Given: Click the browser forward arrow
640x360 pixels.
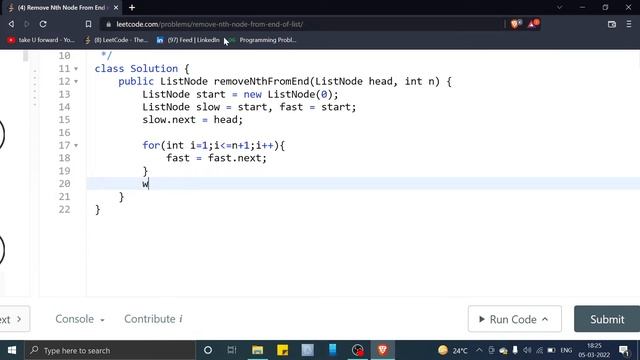Looking at the screenshot, I should coord(27,24).
